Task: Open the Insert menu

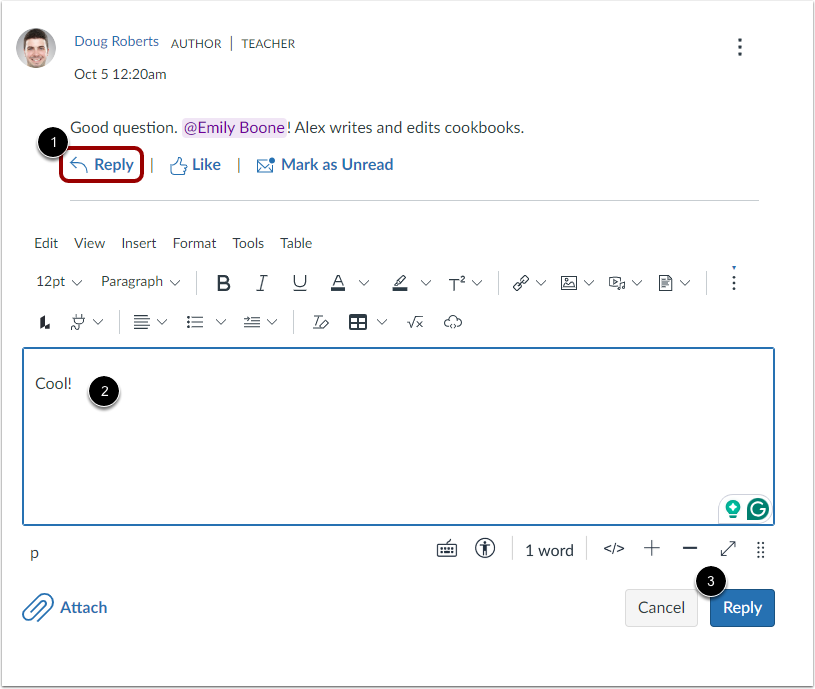Action: coord(138,243)
